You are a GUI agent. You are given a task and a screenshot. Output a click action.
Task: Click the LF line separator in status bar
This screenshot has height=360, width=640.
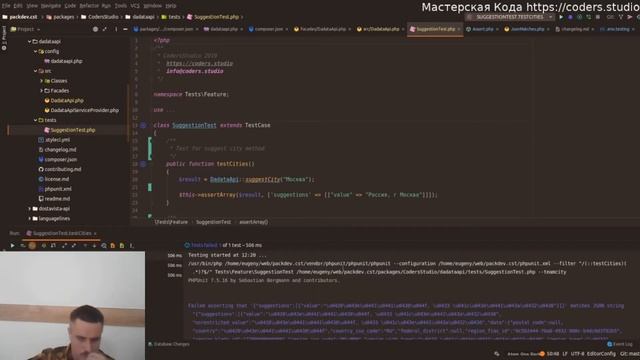(x=565, y=354)
